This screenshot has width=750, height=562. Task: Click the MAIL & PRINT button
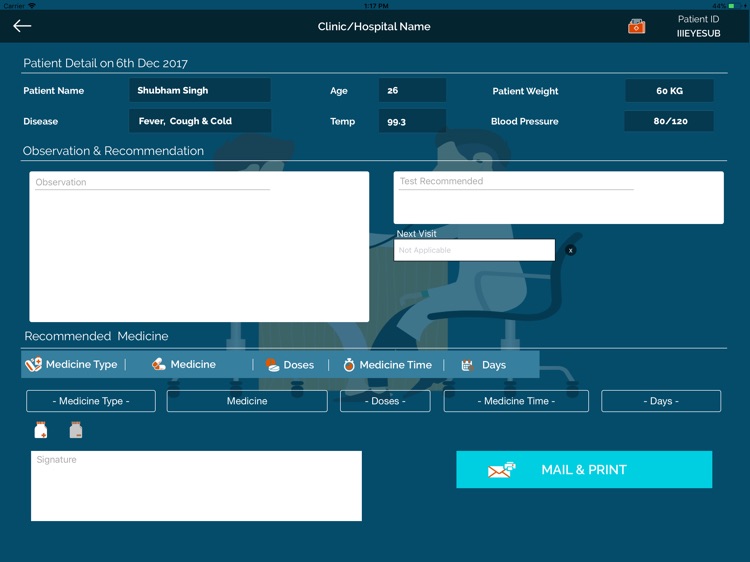584,470
